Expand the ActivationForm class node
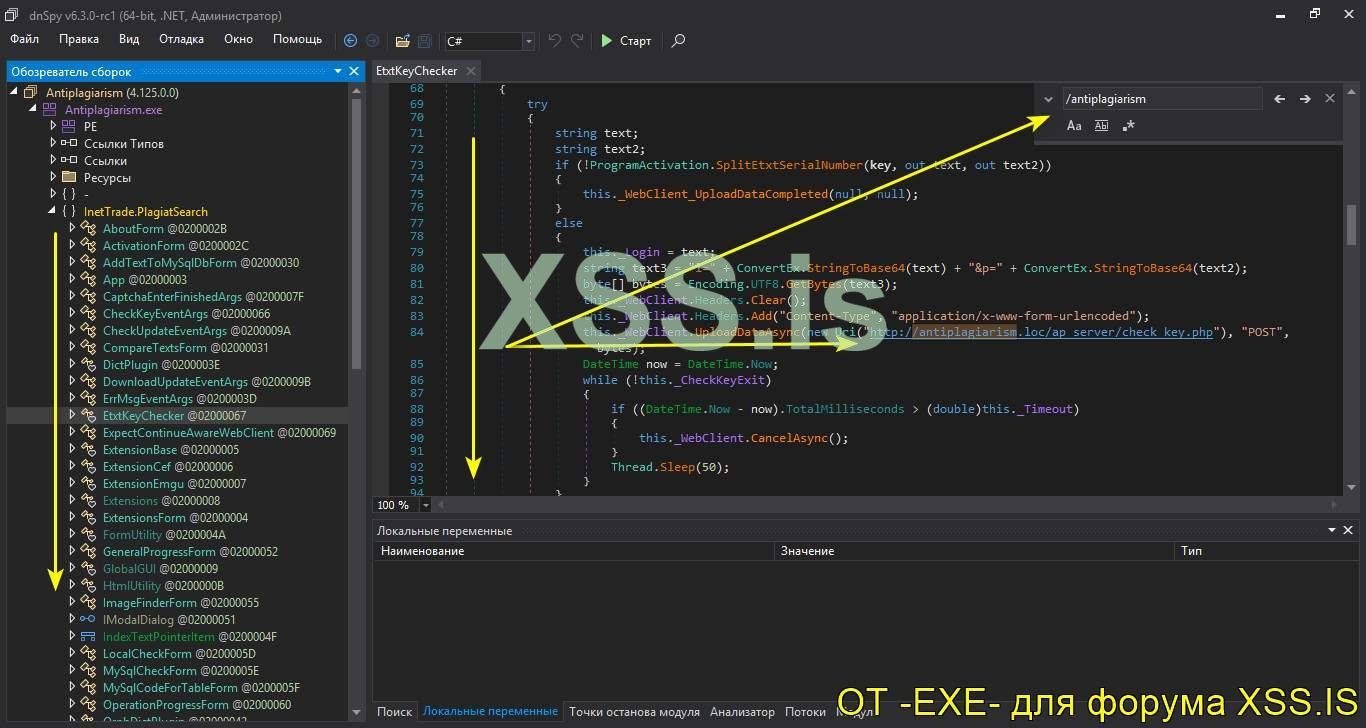The width and height of the screenshot is (1366, 728). pyautogui.click(x=72, y=246)
